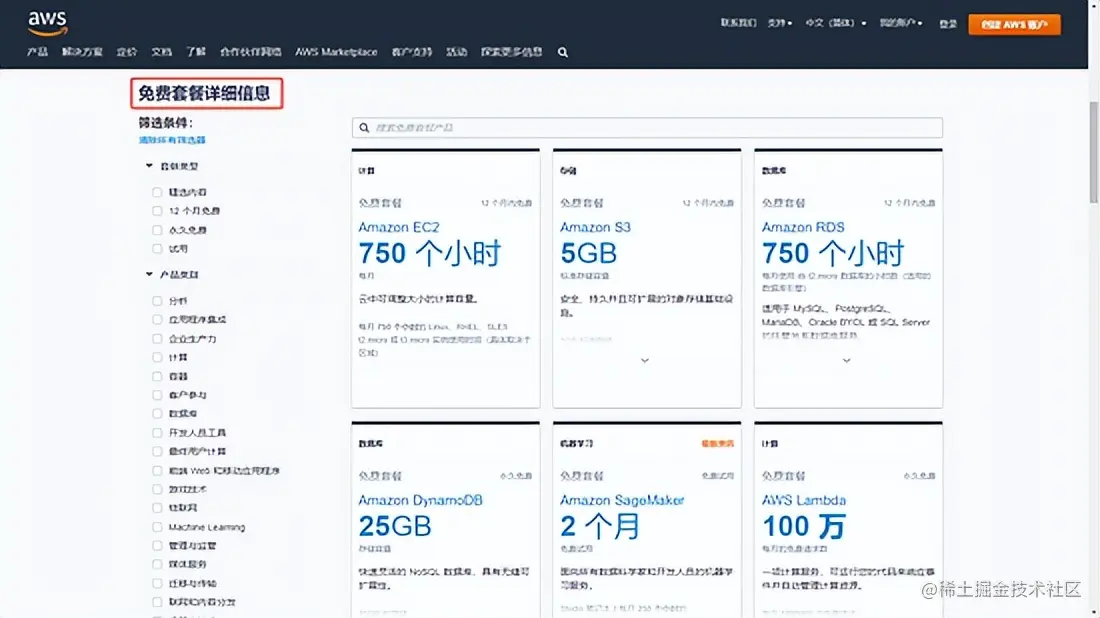
Task: Open the navigation bar search icon
Action: 563,52
